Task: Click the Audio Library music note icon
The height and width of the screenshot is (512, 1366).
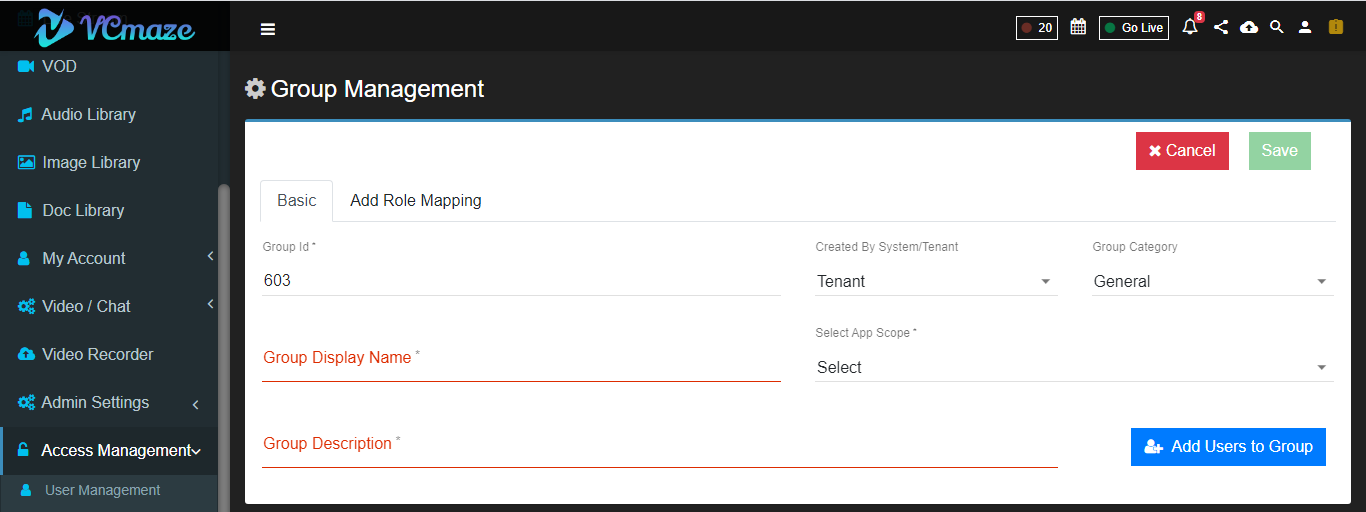Action: coord(25,114)
